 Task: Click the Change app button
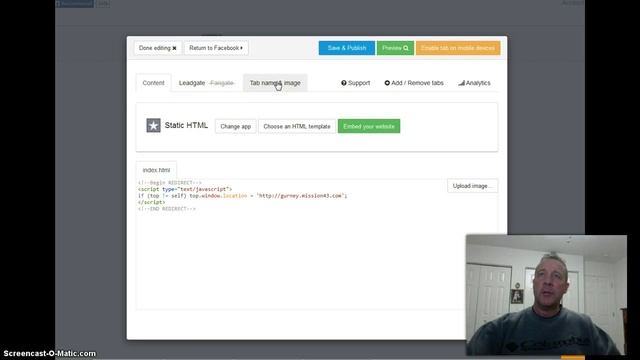point(236,127)
